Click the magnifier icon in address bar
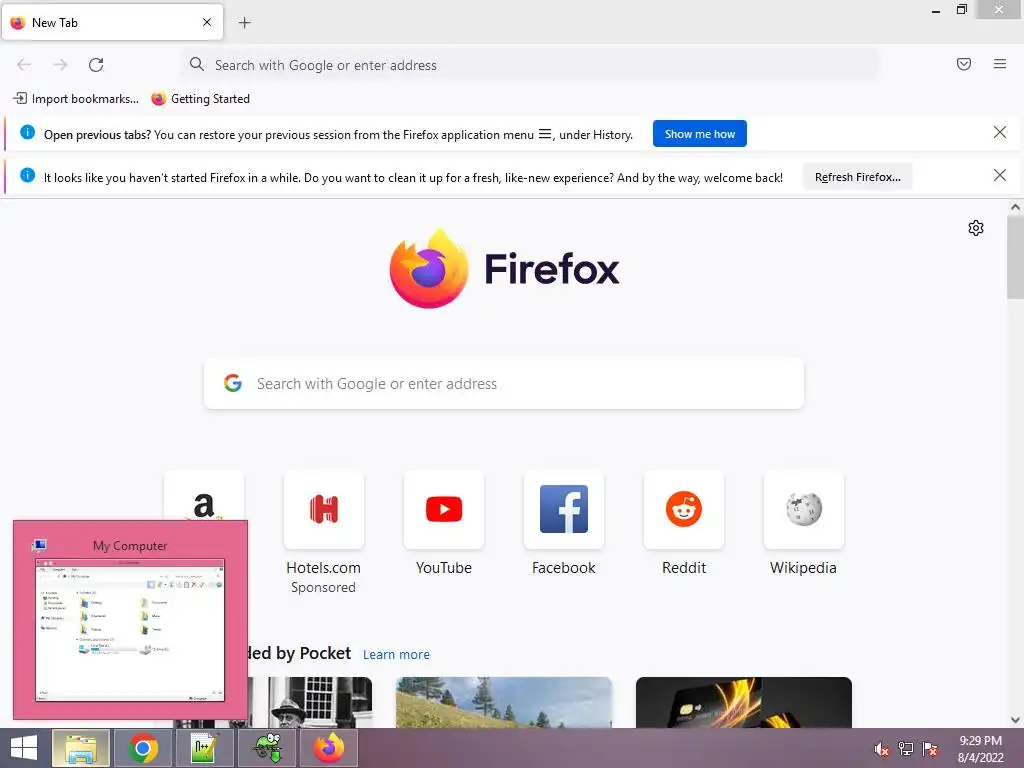 196,64
